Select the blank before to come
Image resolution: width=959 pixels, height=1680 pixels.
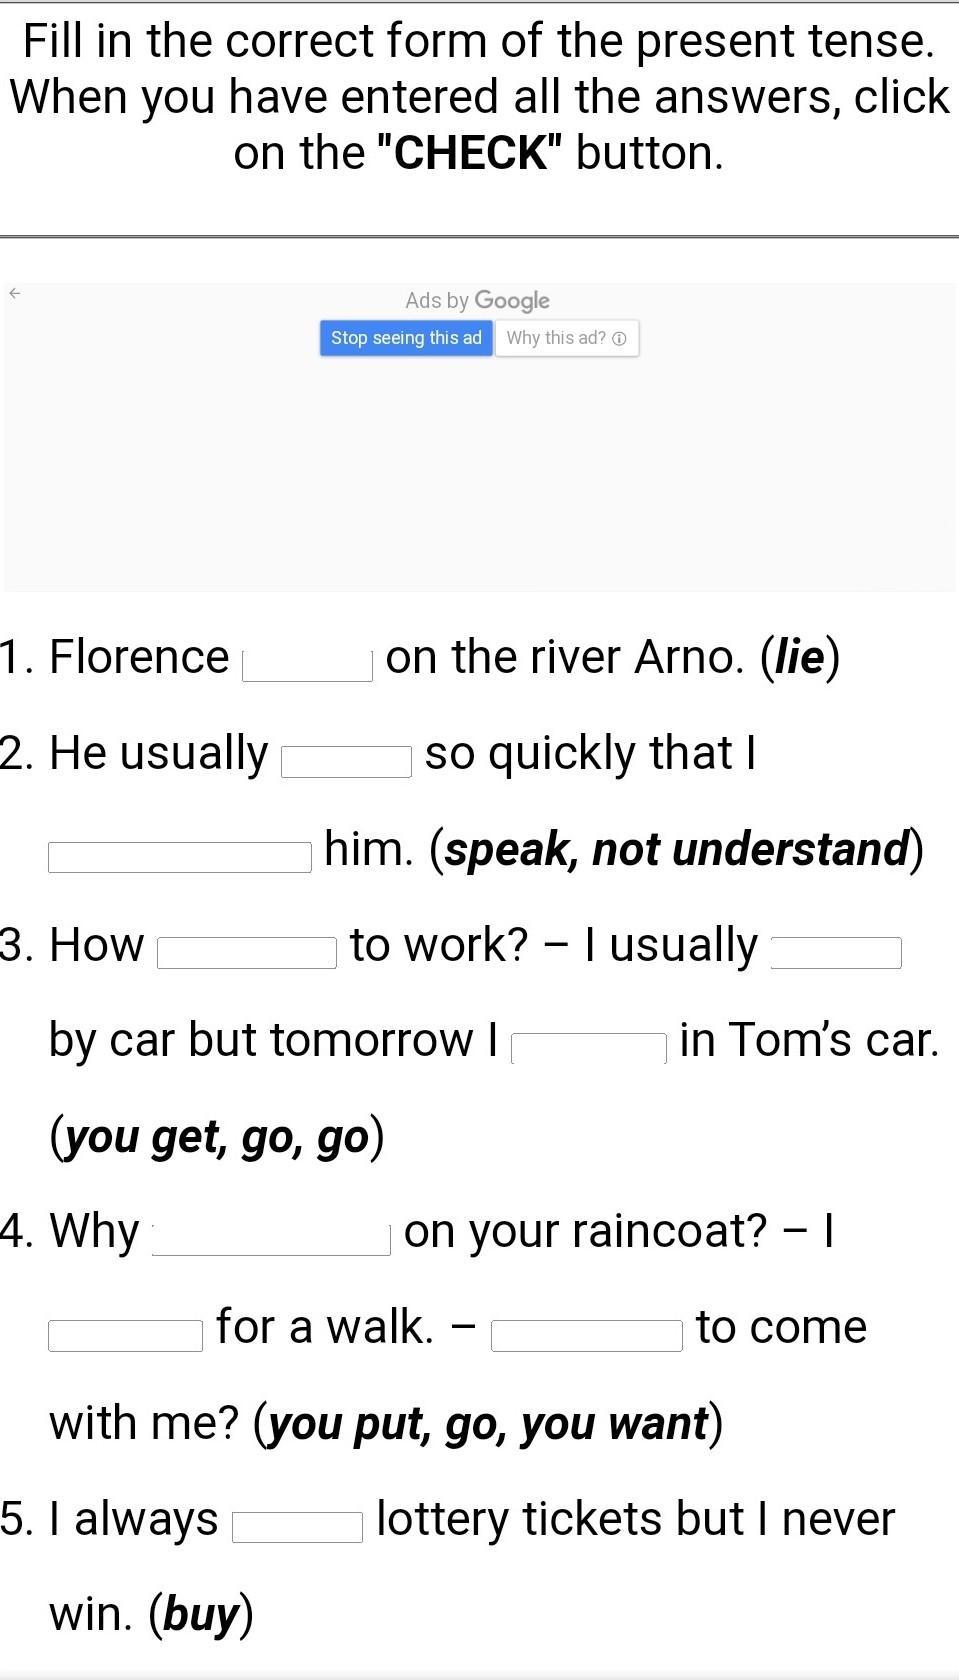pyautogui.click(x=587, y=1335)
